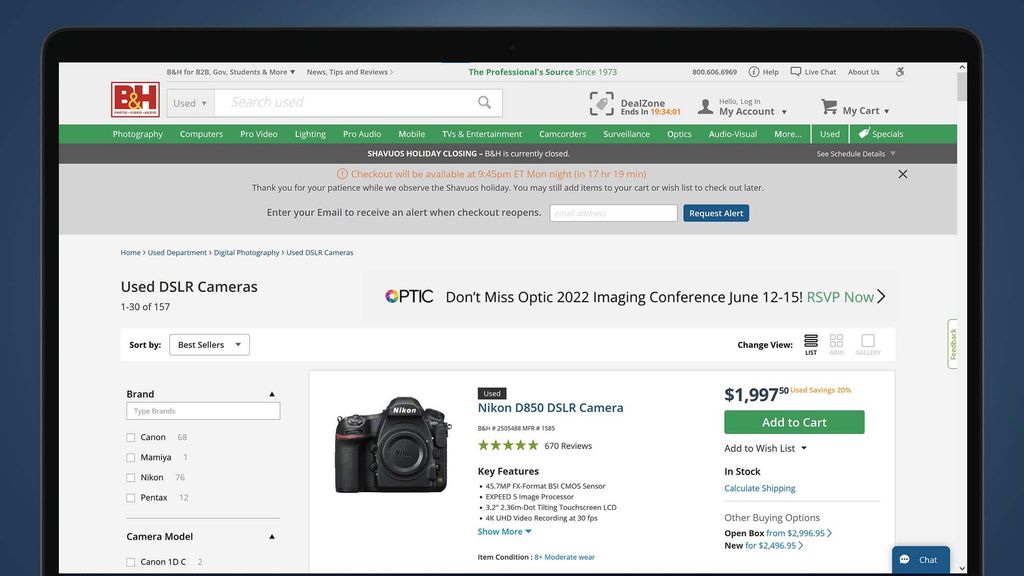Check the Canon brand filter
This screenshot has width=1024, height=576.
click(x=130, y=437)
